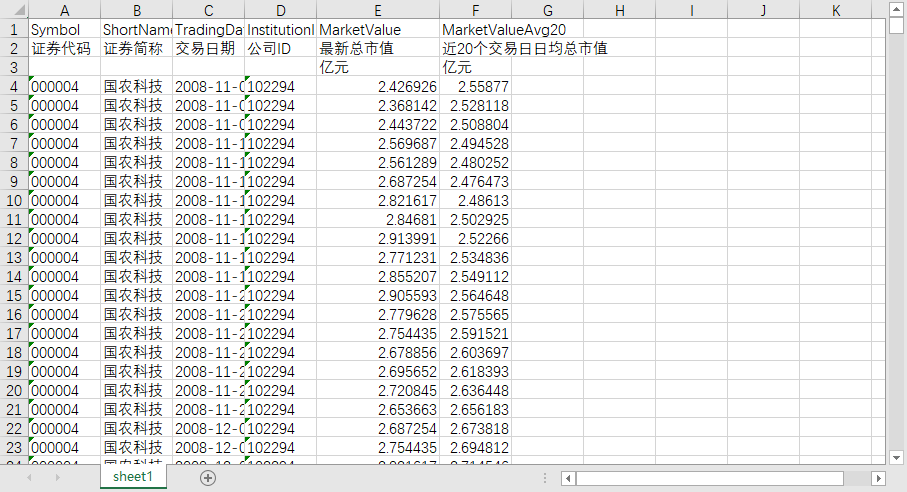Click cell with value 2.575565

[475, 315]
